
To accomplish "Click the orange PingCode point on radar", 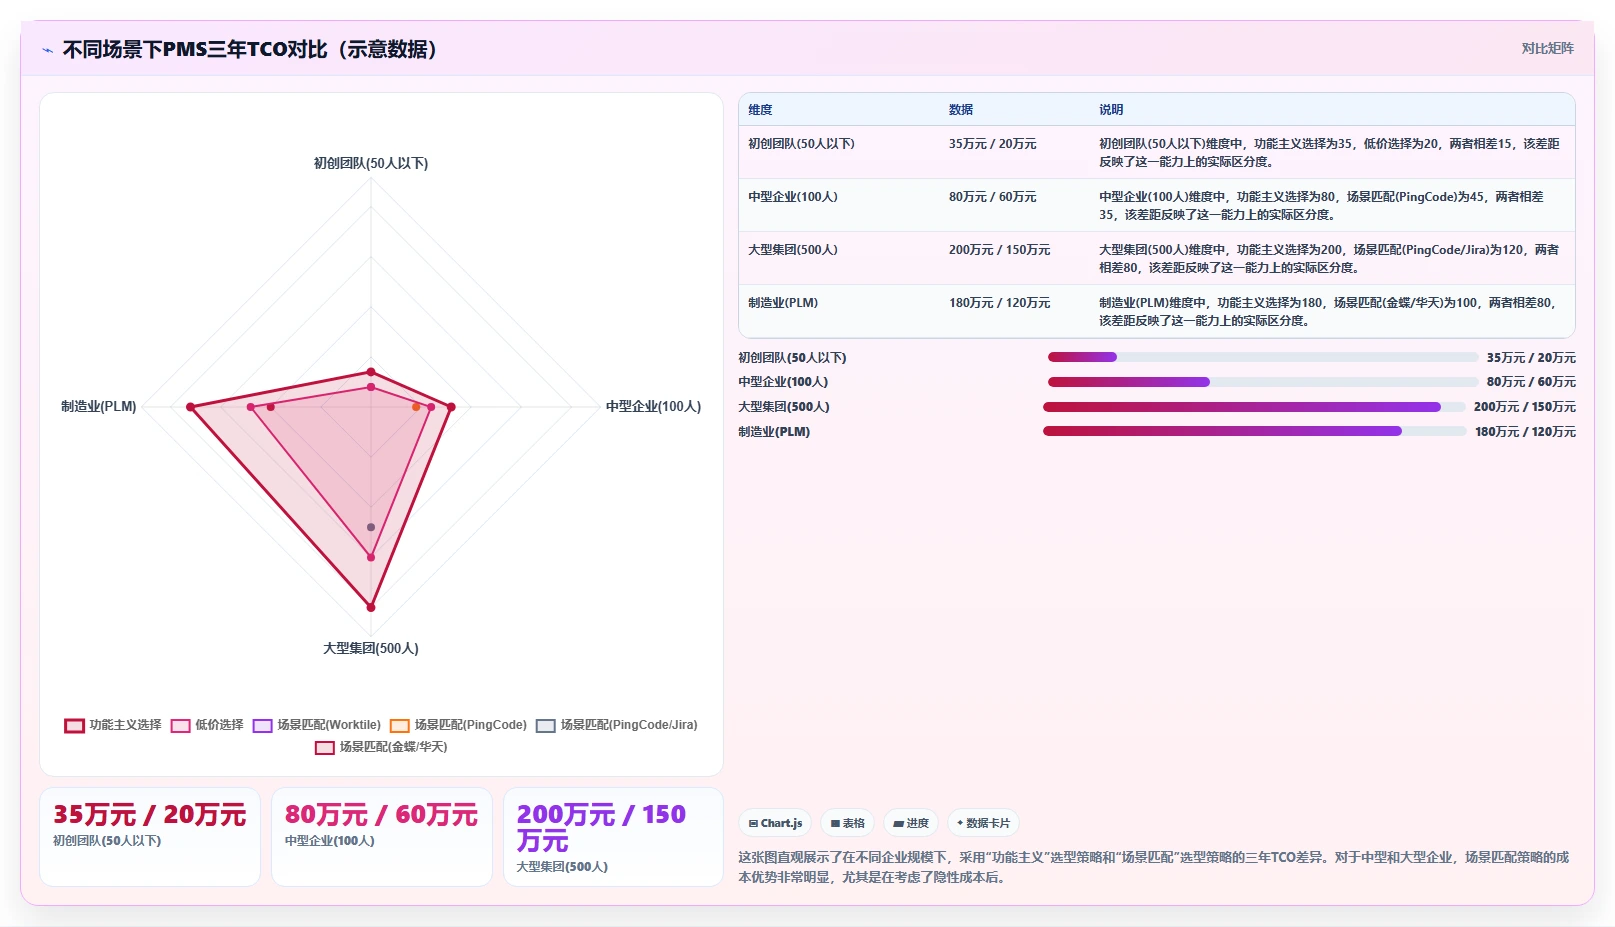I will click(416, 407).
